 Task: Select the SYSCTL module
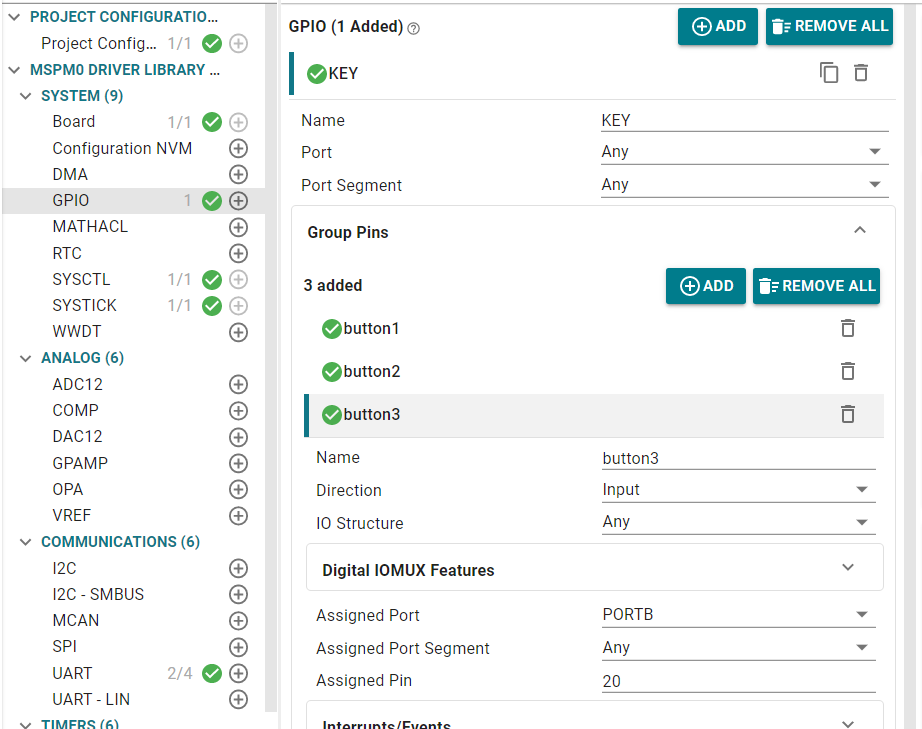[x=81, y=279]
